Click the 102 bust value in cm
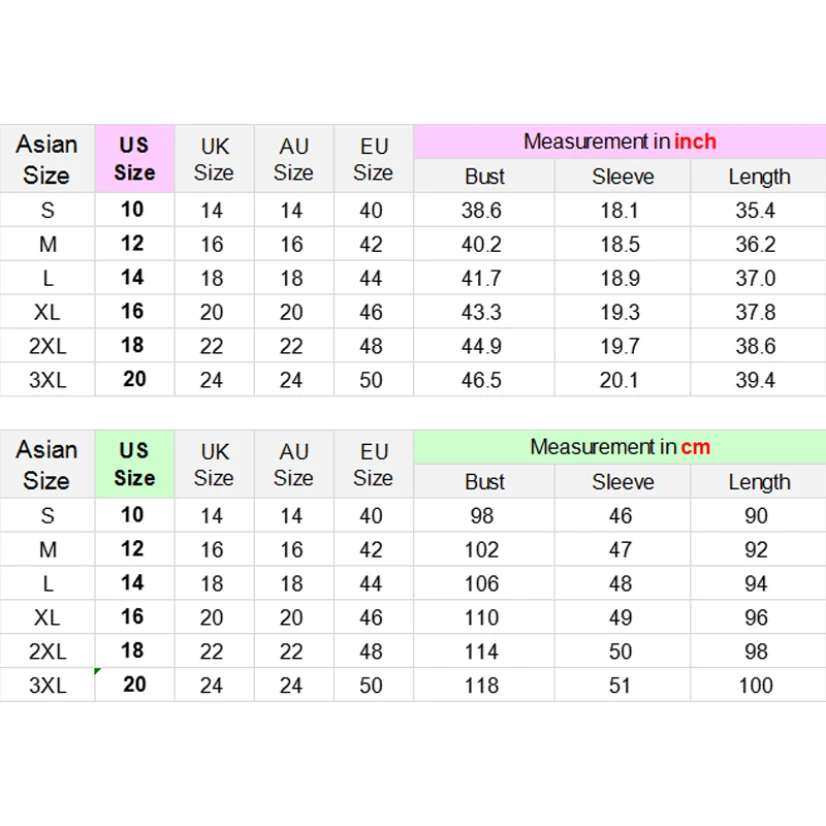 [482, 550]
